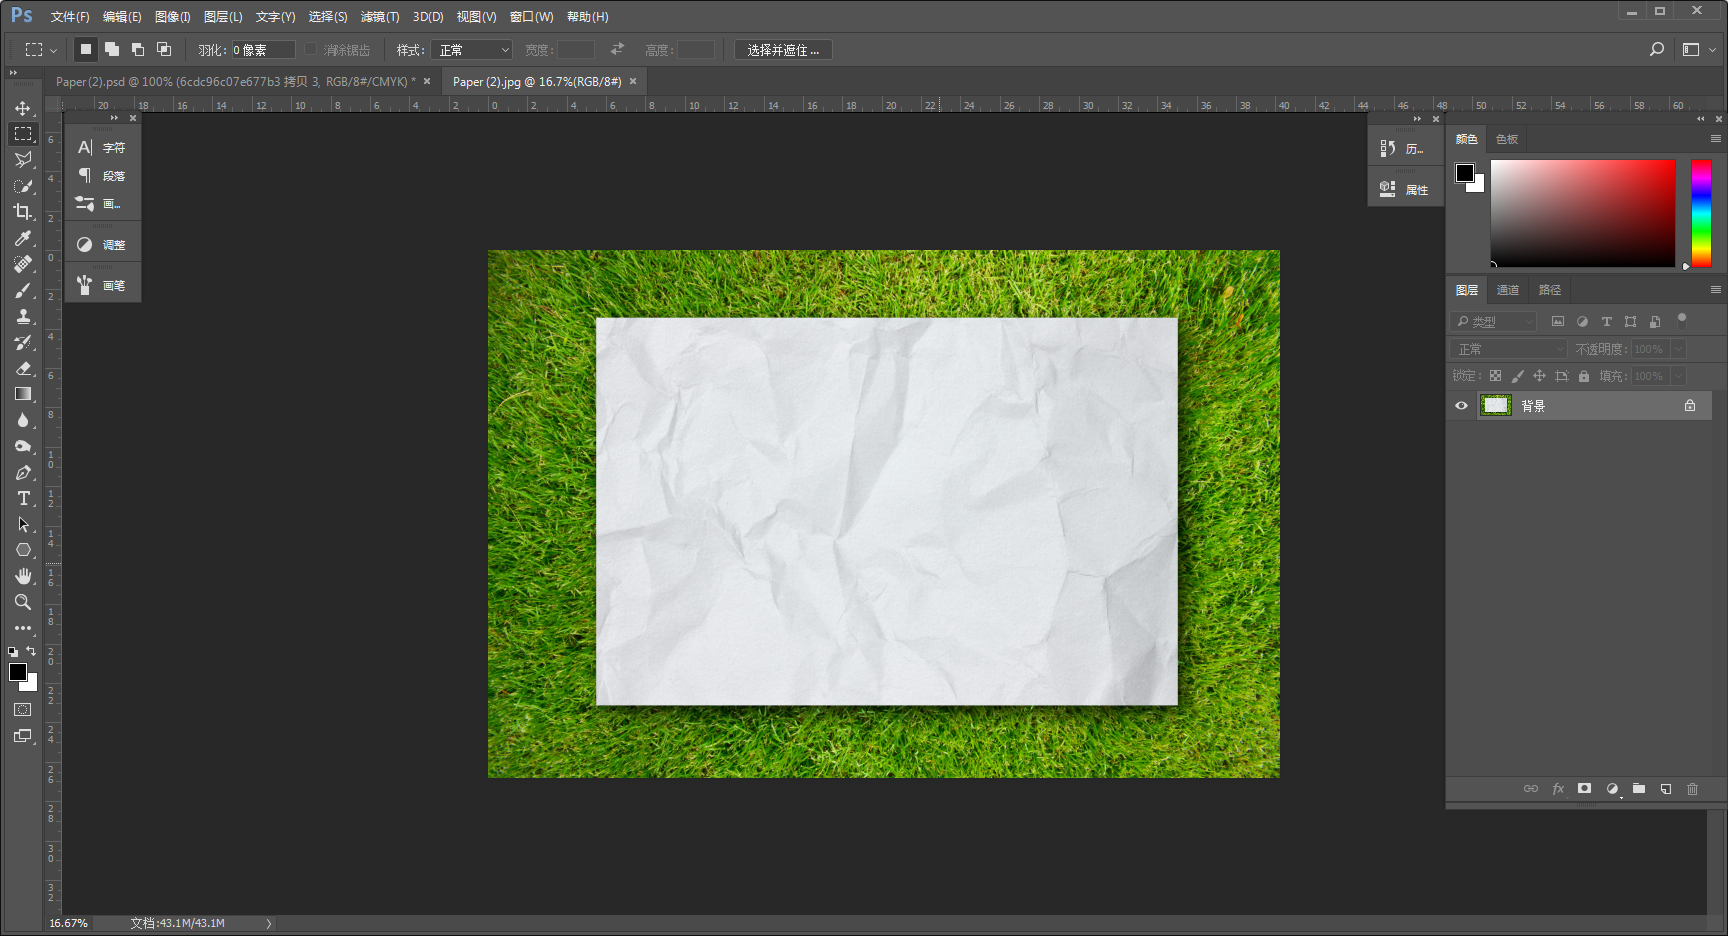Image resolution: width=1728 pixels, height=936 pixels.
Task: Toggle lock transparent pixels
Action: coord(1495,376)
